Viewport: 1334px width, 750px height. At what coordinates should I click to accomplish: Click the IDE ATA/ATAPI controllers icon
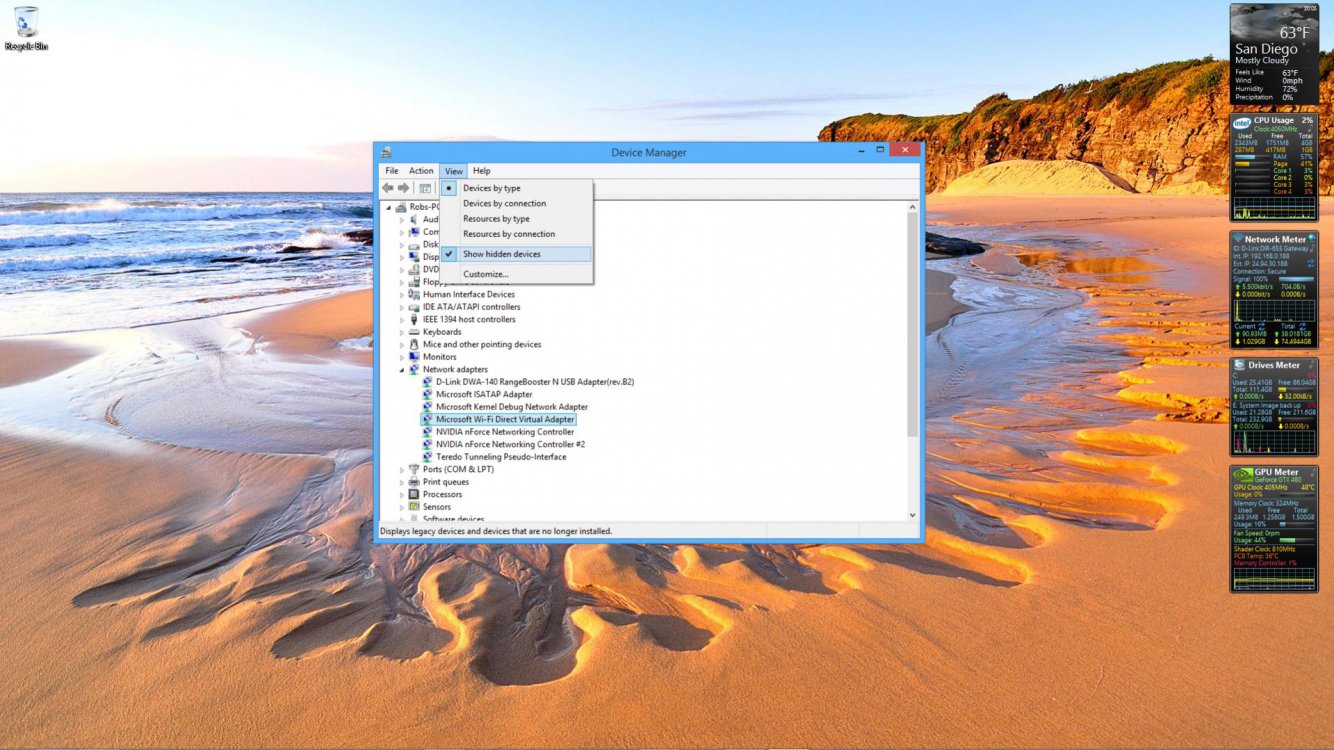point(414,307)
